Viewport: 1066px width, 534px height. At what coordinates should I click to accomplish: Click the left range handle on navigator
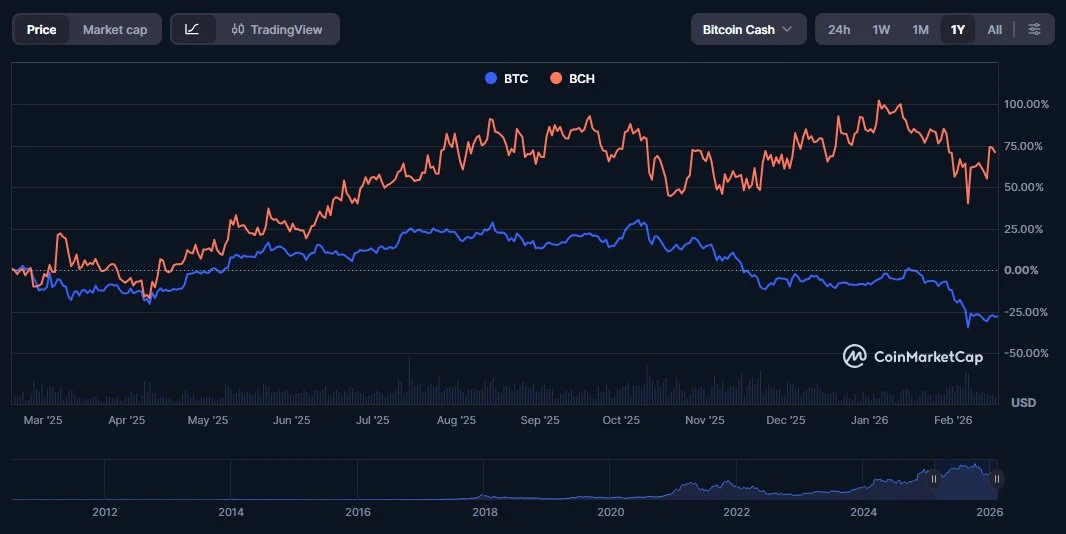click(934, 479)
